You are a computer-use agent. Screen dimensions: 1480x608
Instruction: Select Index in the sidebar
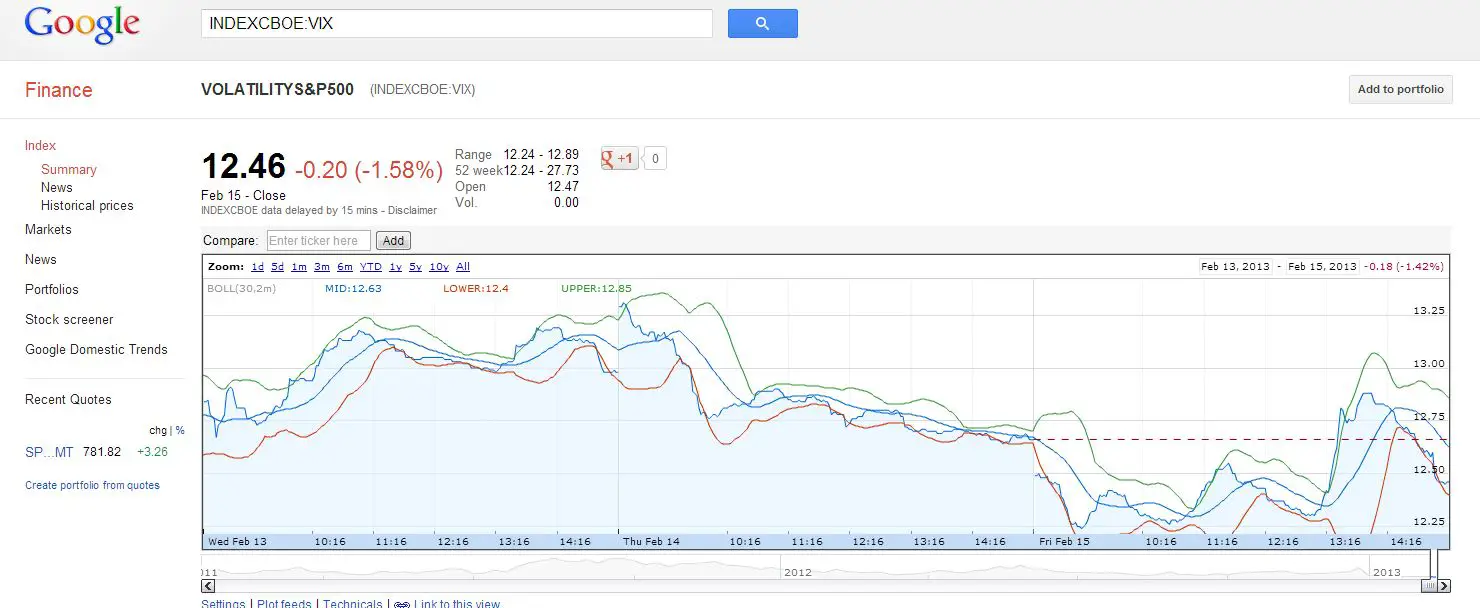[x=40, y=145]
